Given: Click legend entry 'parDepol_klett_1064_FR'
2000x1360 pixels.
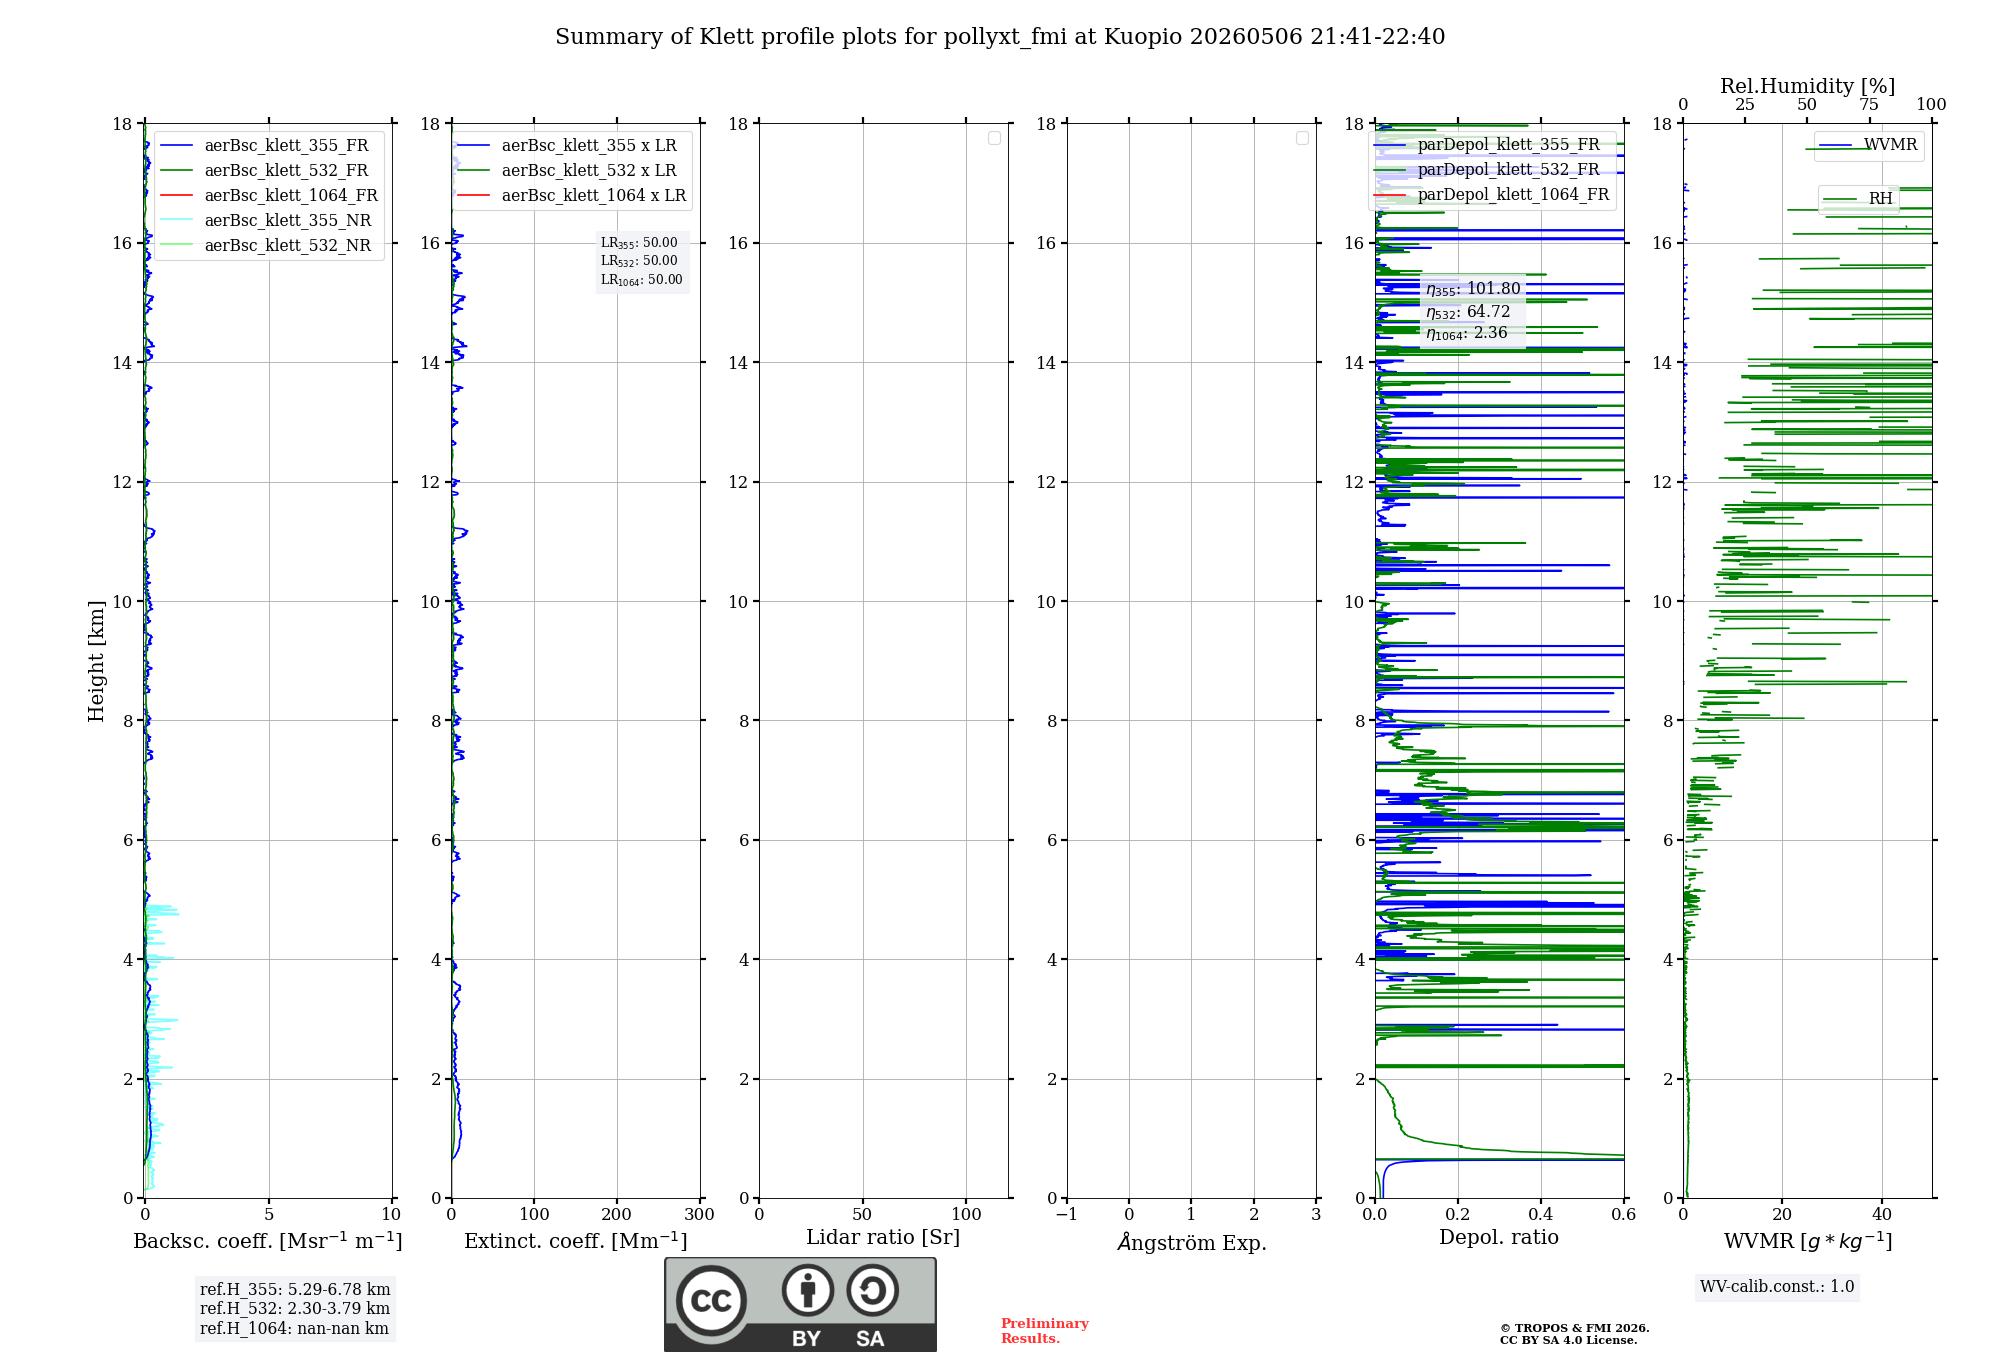Looking at the screenshot, I should tap(1514, 195).
